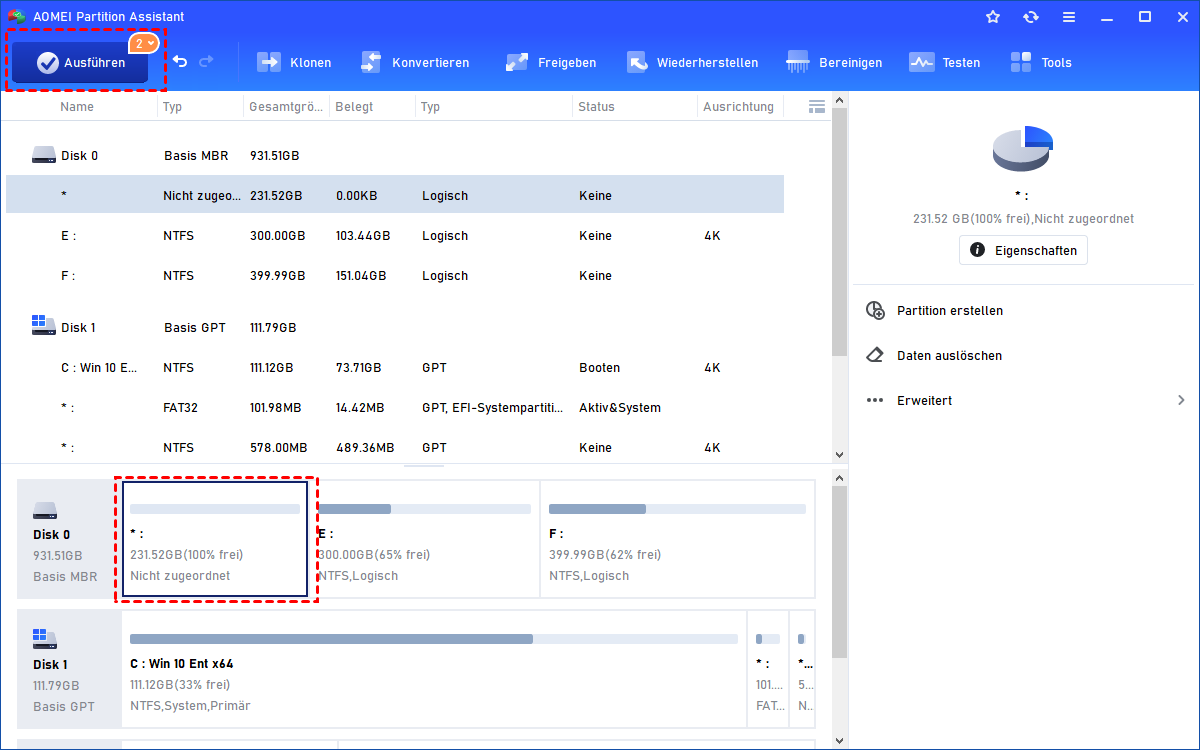
Task: Click the second Typ column header
Action: coord(430,106)
